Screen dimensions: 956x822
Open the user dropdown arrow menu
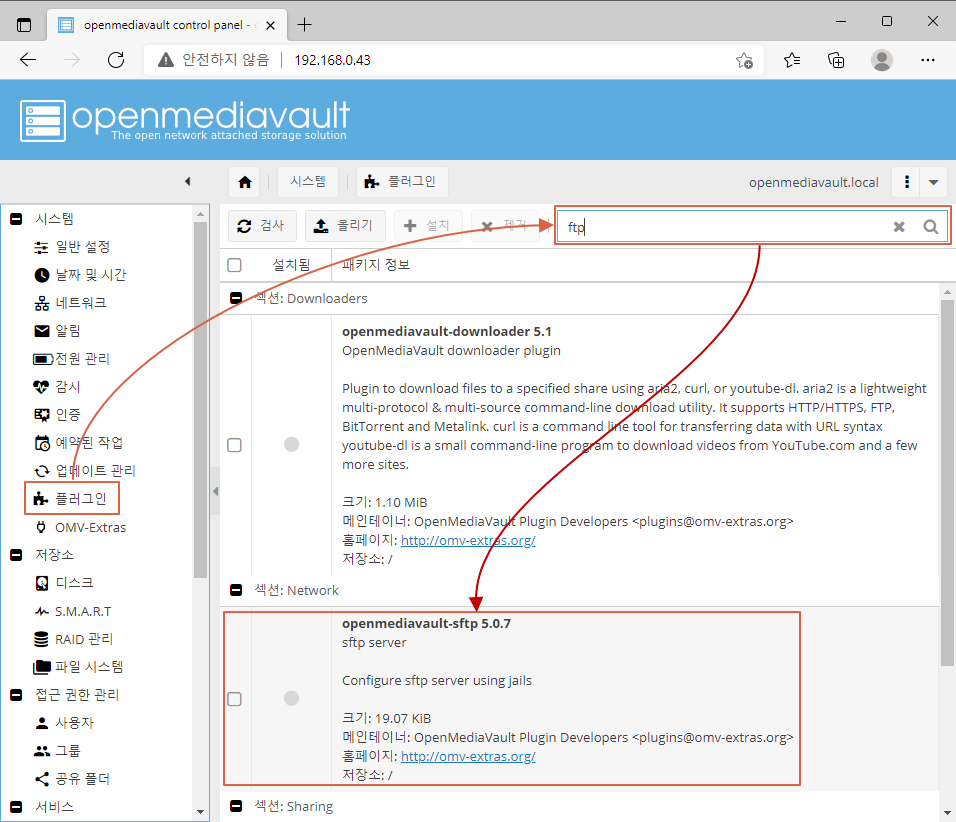tap(933, 182)
